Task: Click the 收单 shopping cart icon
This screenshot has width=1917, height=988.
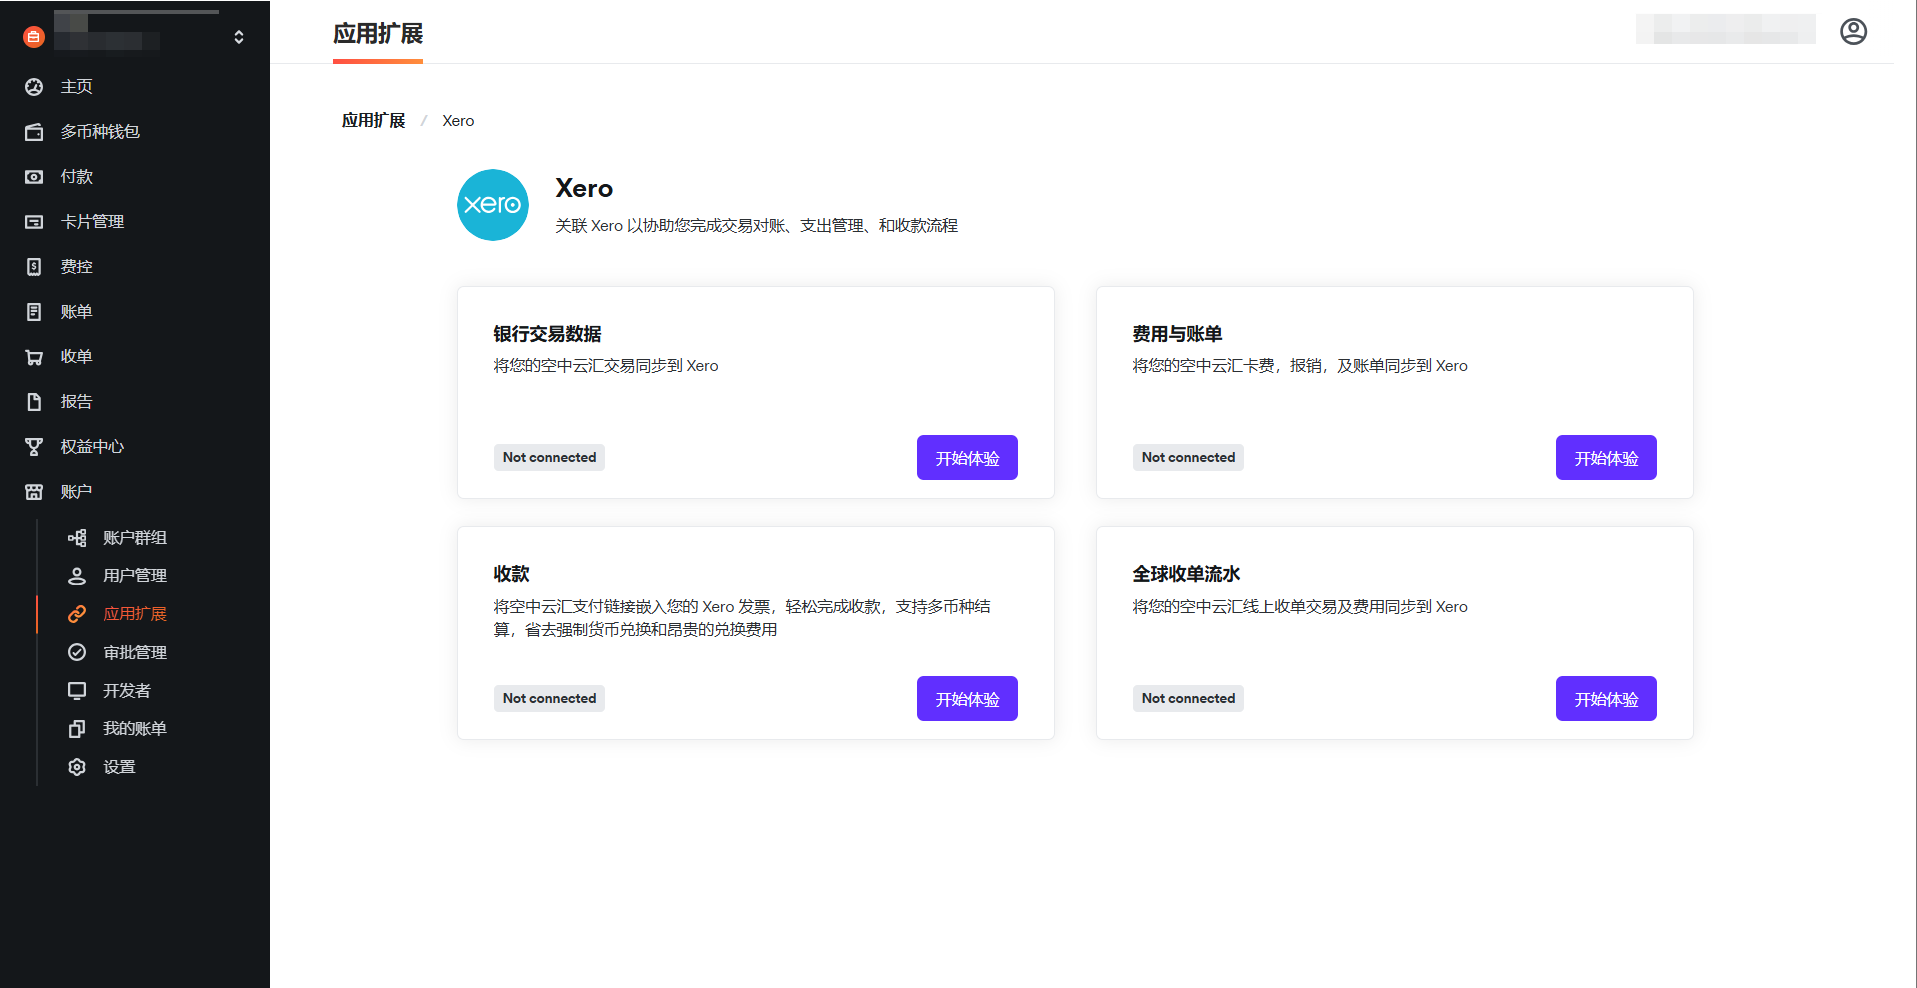Action: point(34,357)
